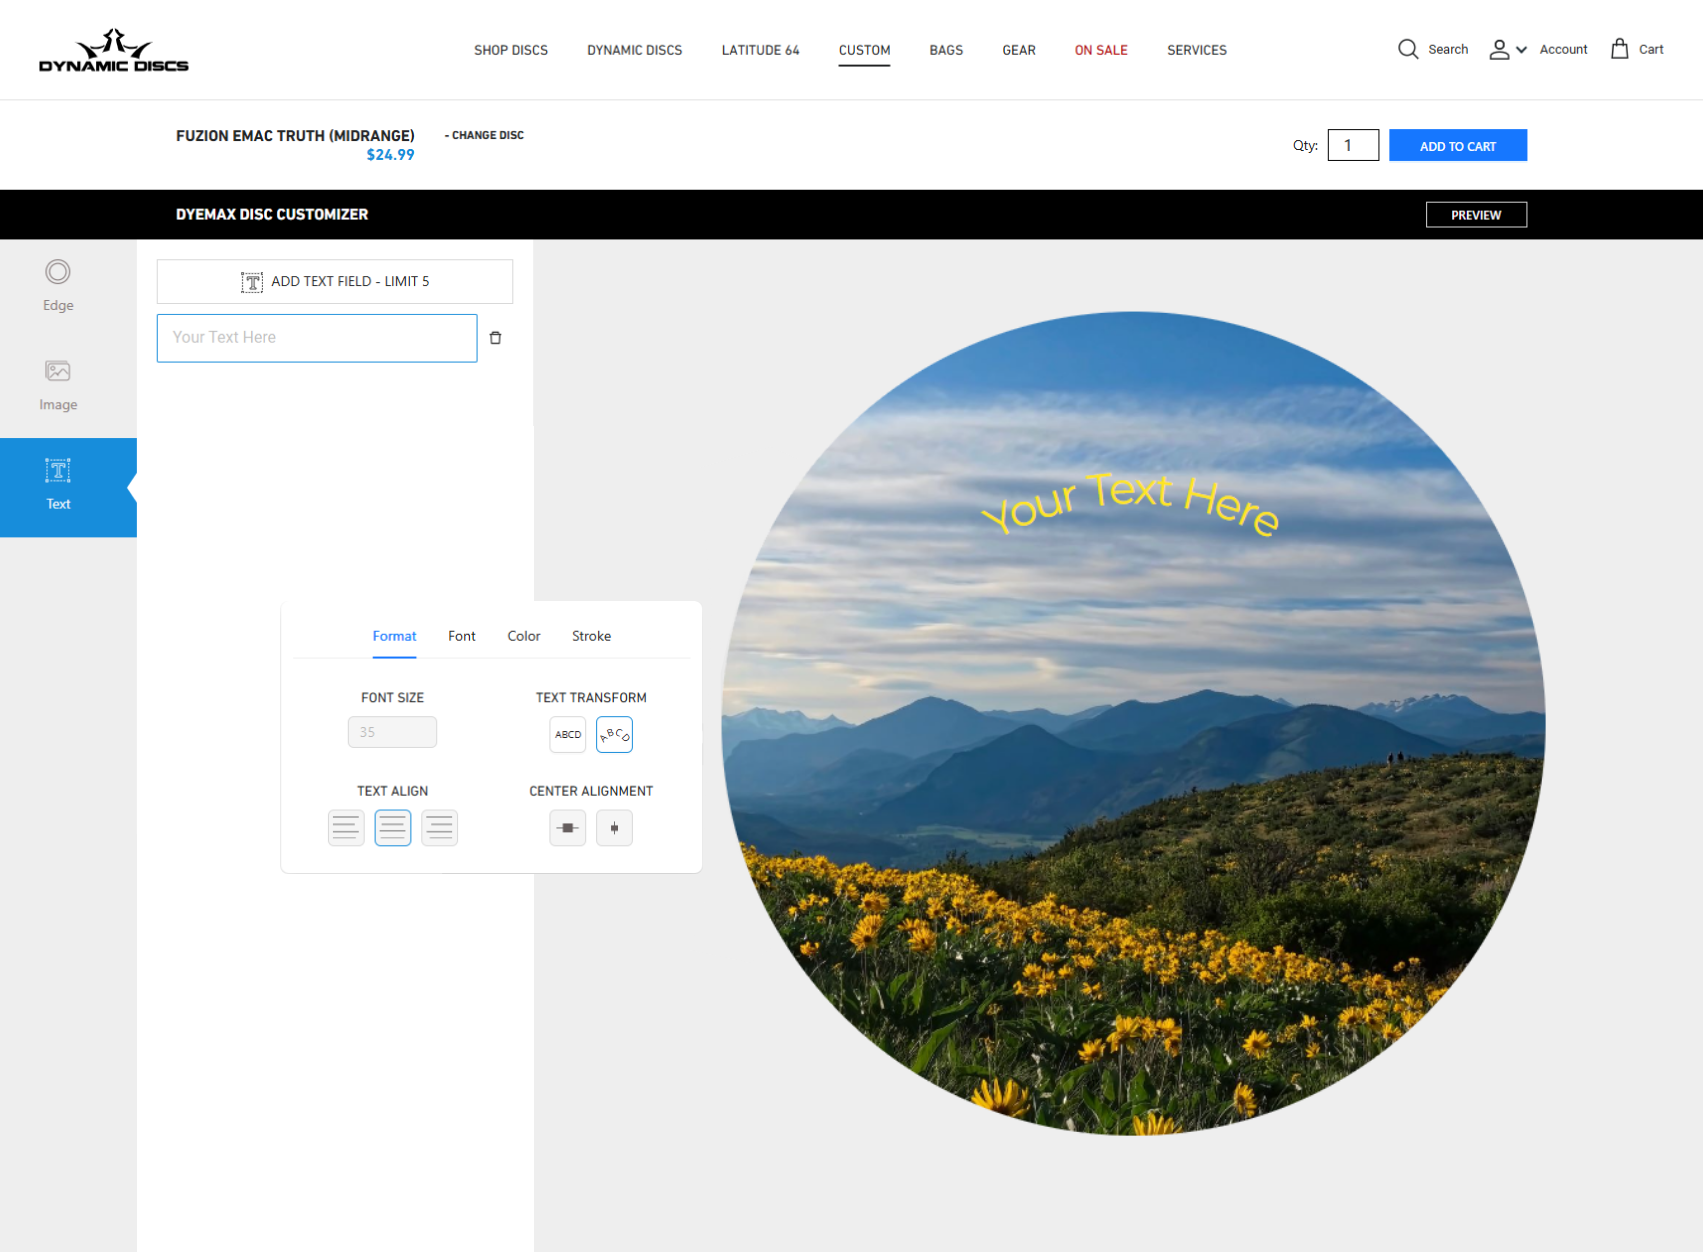Image resolution: width=1703 pixels, height=1252 pixels.
Task: Click the Change Disc link
Action: (x=484, y=135)
